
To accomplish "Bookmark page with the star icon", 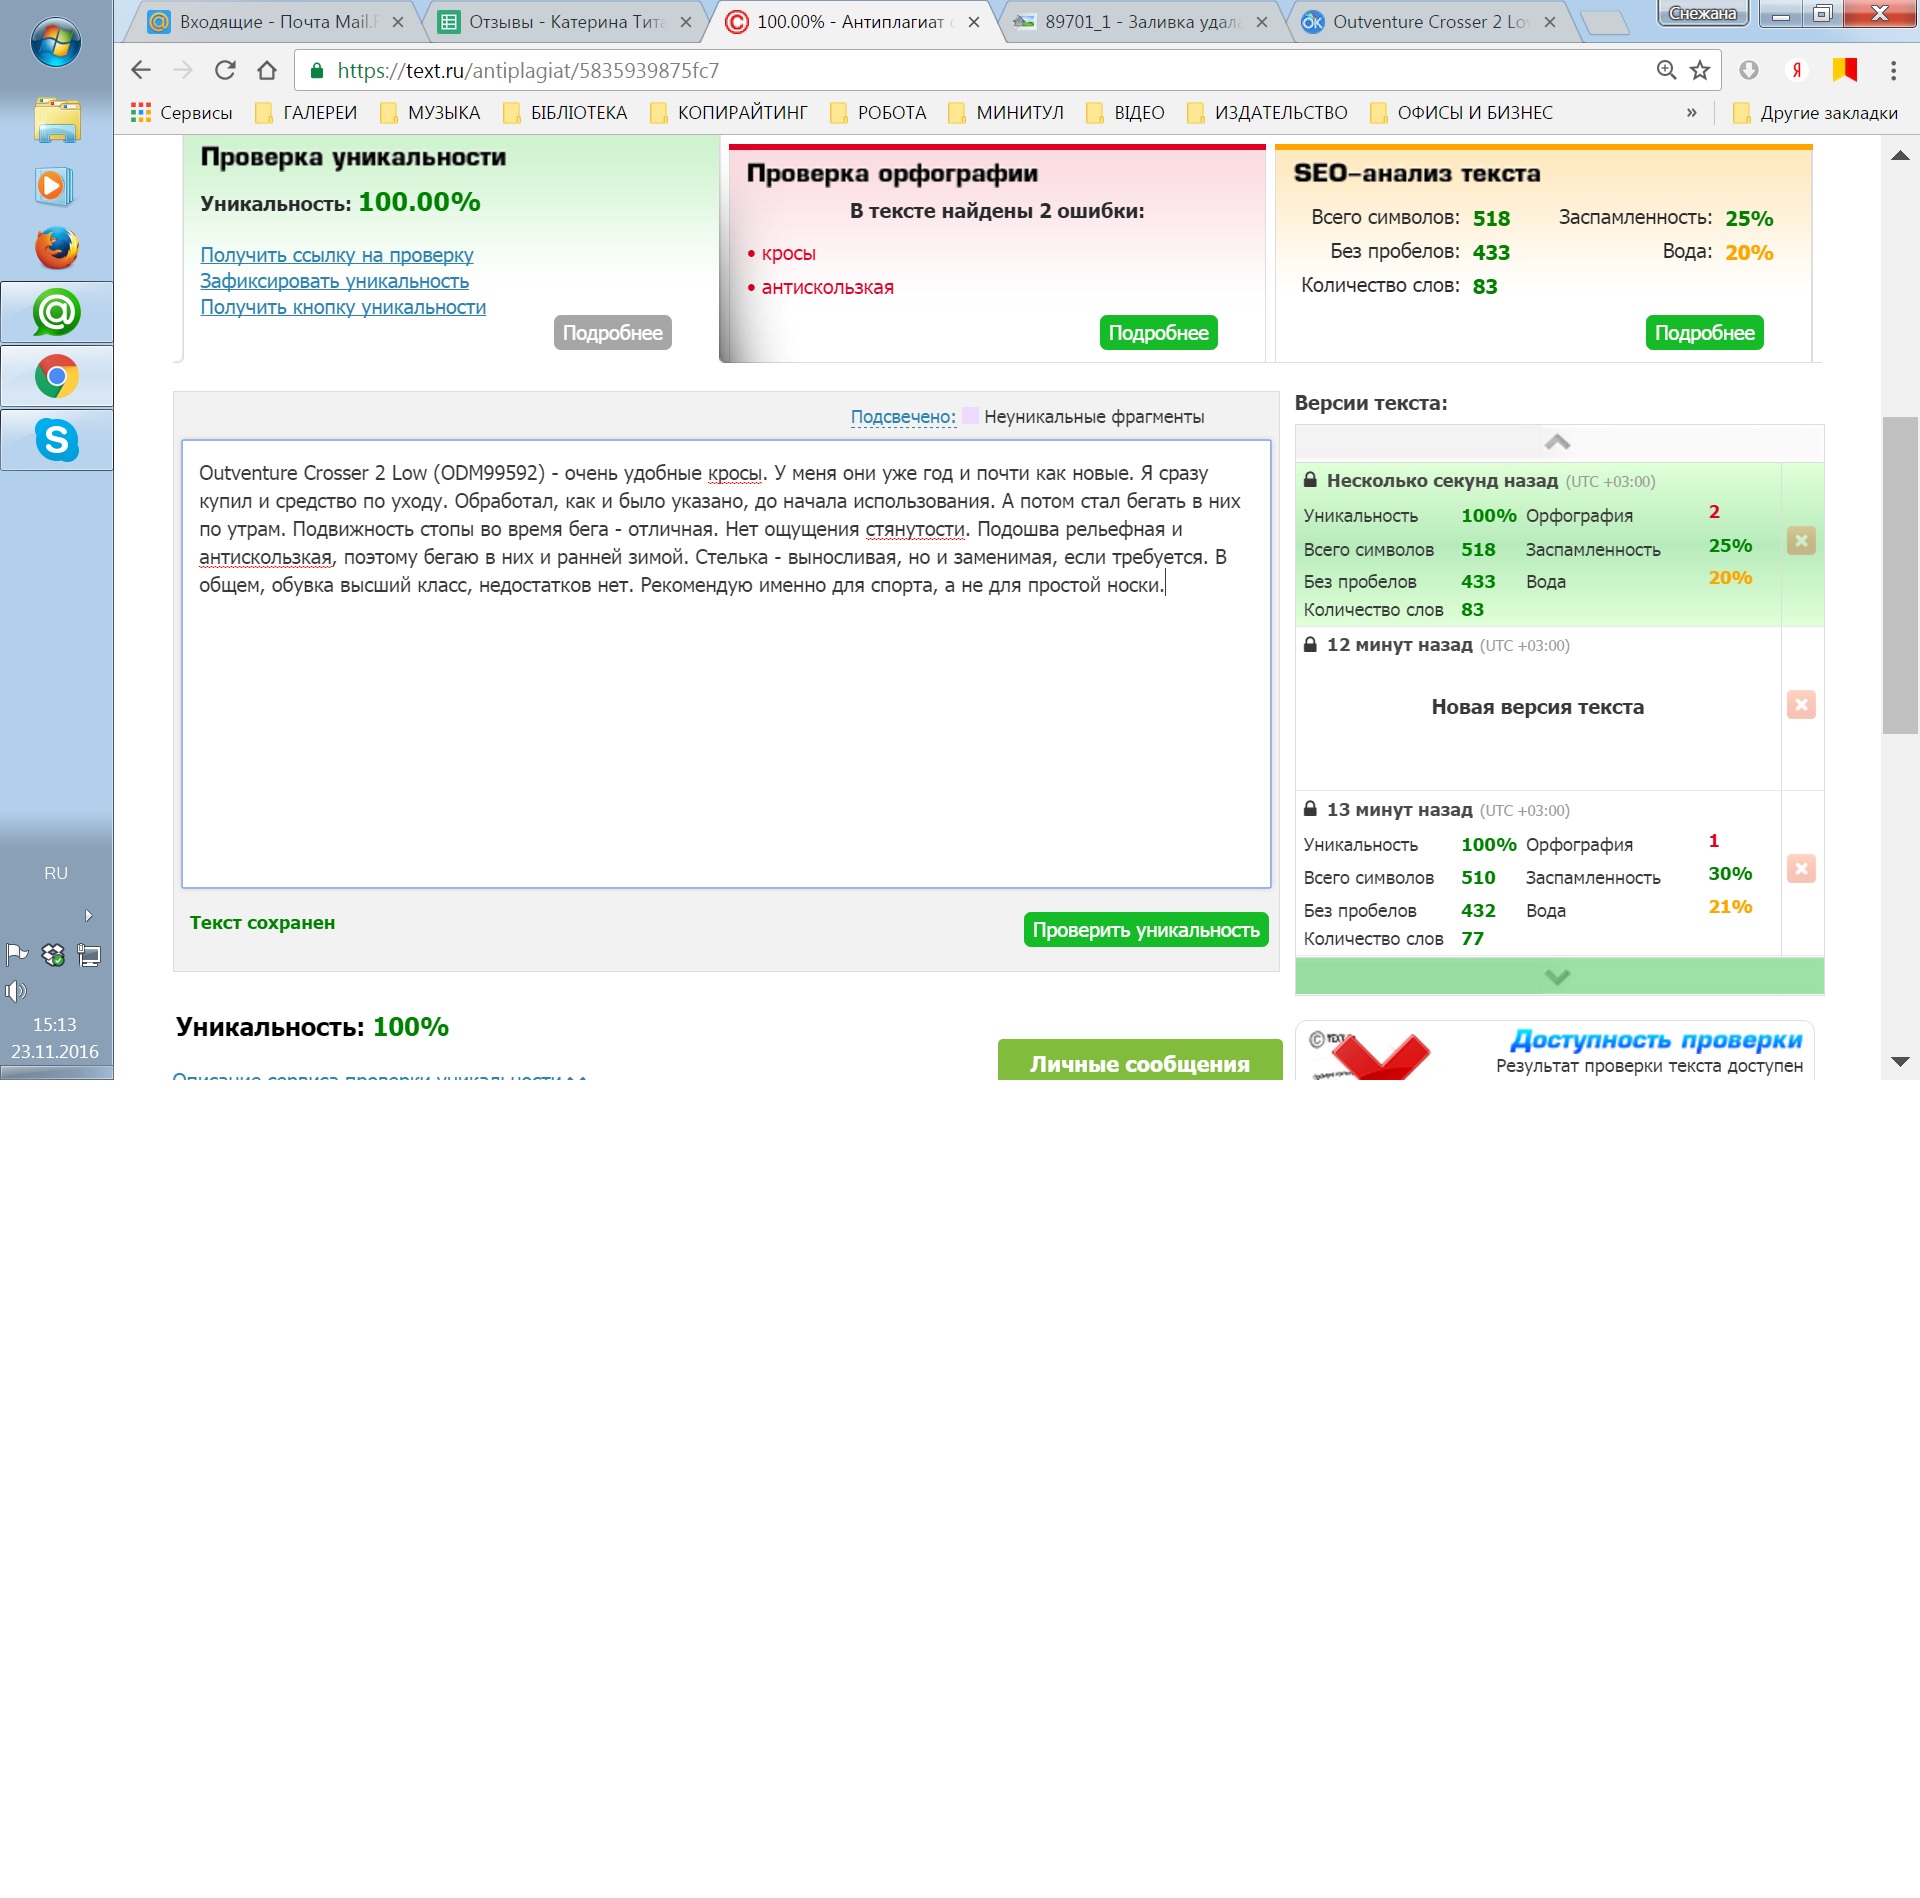I will click(x=1700, y=70).
